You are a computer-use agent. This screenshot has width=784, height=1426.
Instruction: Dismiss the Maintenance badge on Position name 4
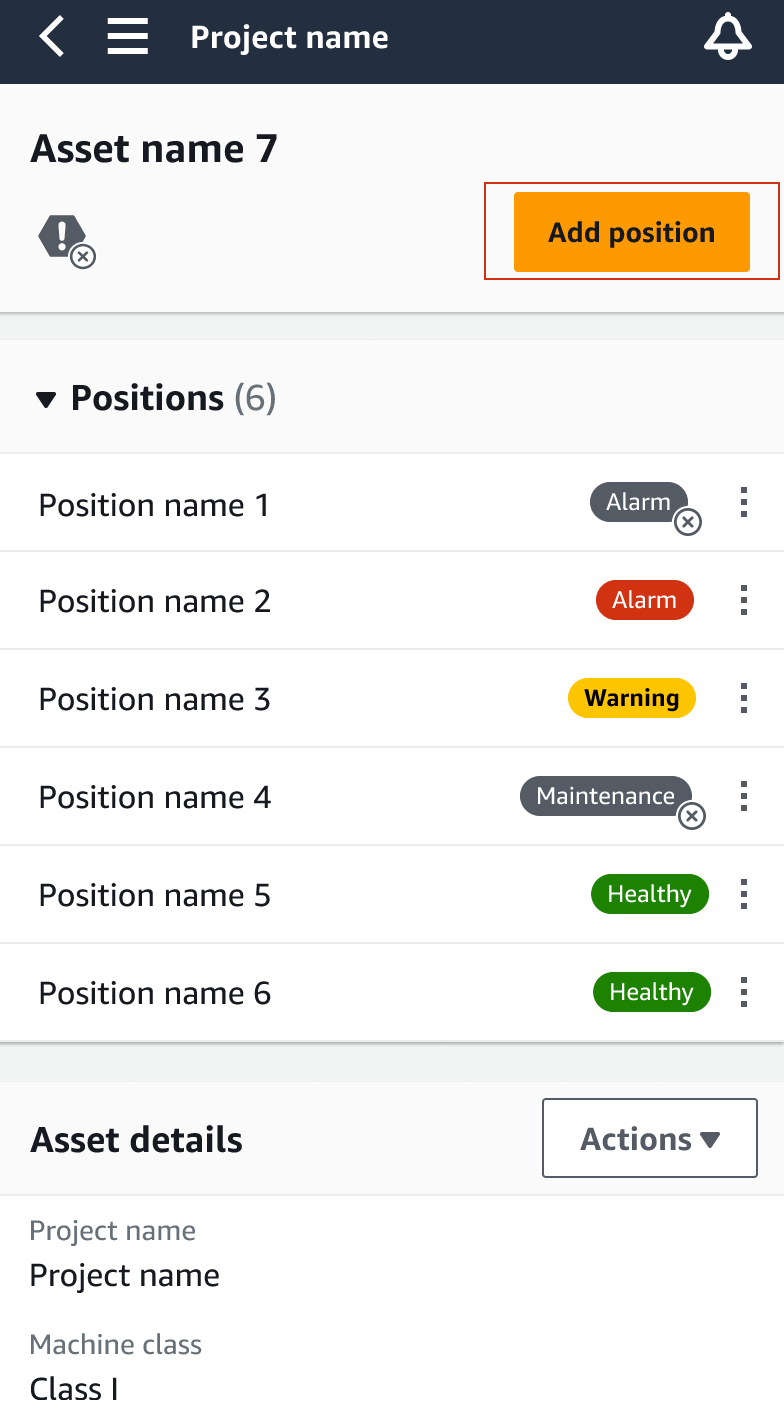click(x=692, y=817)
